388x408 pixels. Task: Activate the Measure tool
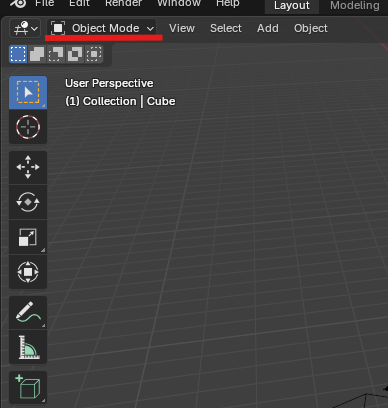point(28,347)
